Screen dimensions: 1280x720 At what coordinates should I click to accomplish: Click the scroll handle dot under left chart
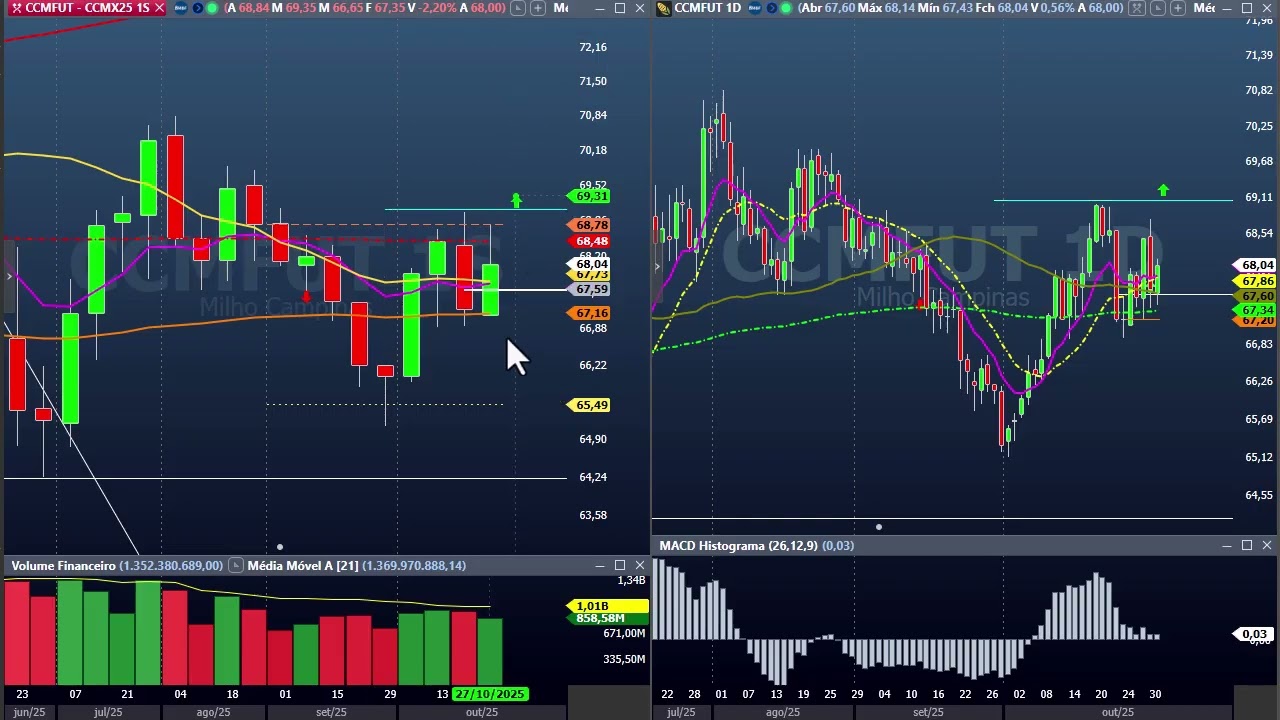(x=280, y=547)
